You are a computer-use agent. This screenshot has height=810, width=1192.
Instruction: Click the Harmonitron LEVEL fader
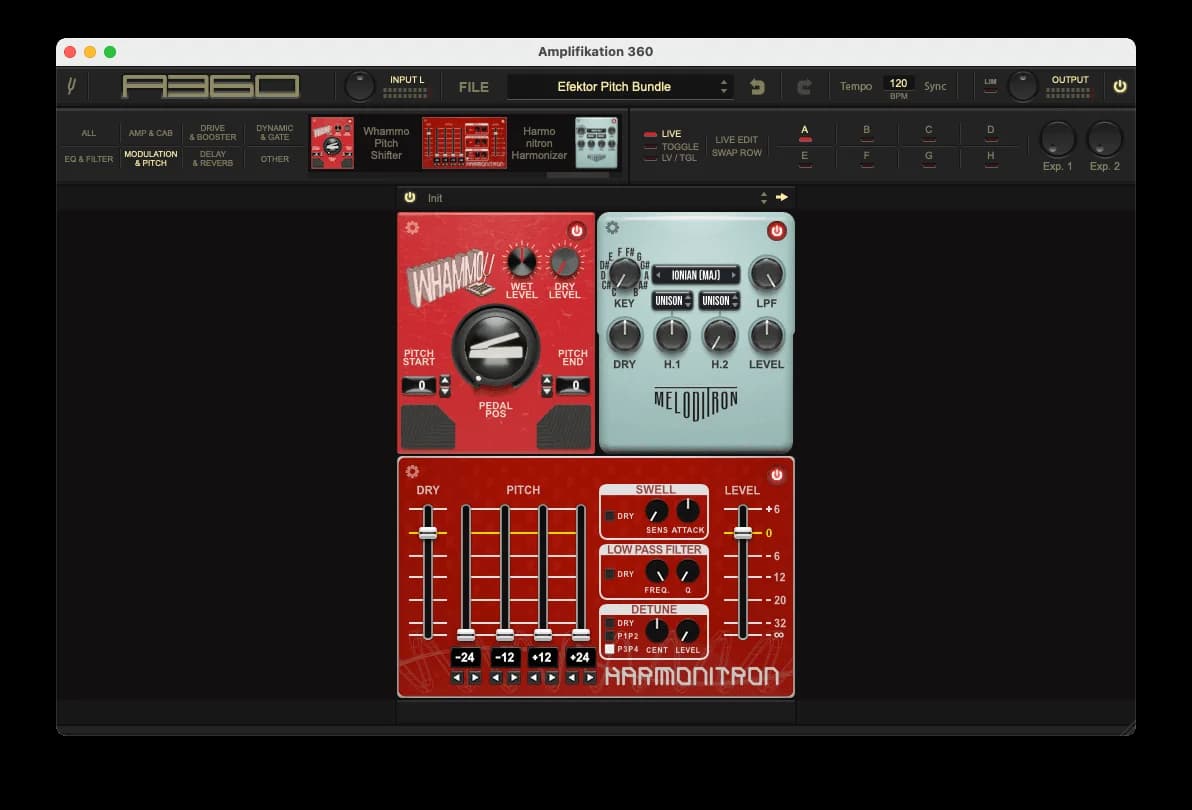pyautogui.click(x=742, y=535)
